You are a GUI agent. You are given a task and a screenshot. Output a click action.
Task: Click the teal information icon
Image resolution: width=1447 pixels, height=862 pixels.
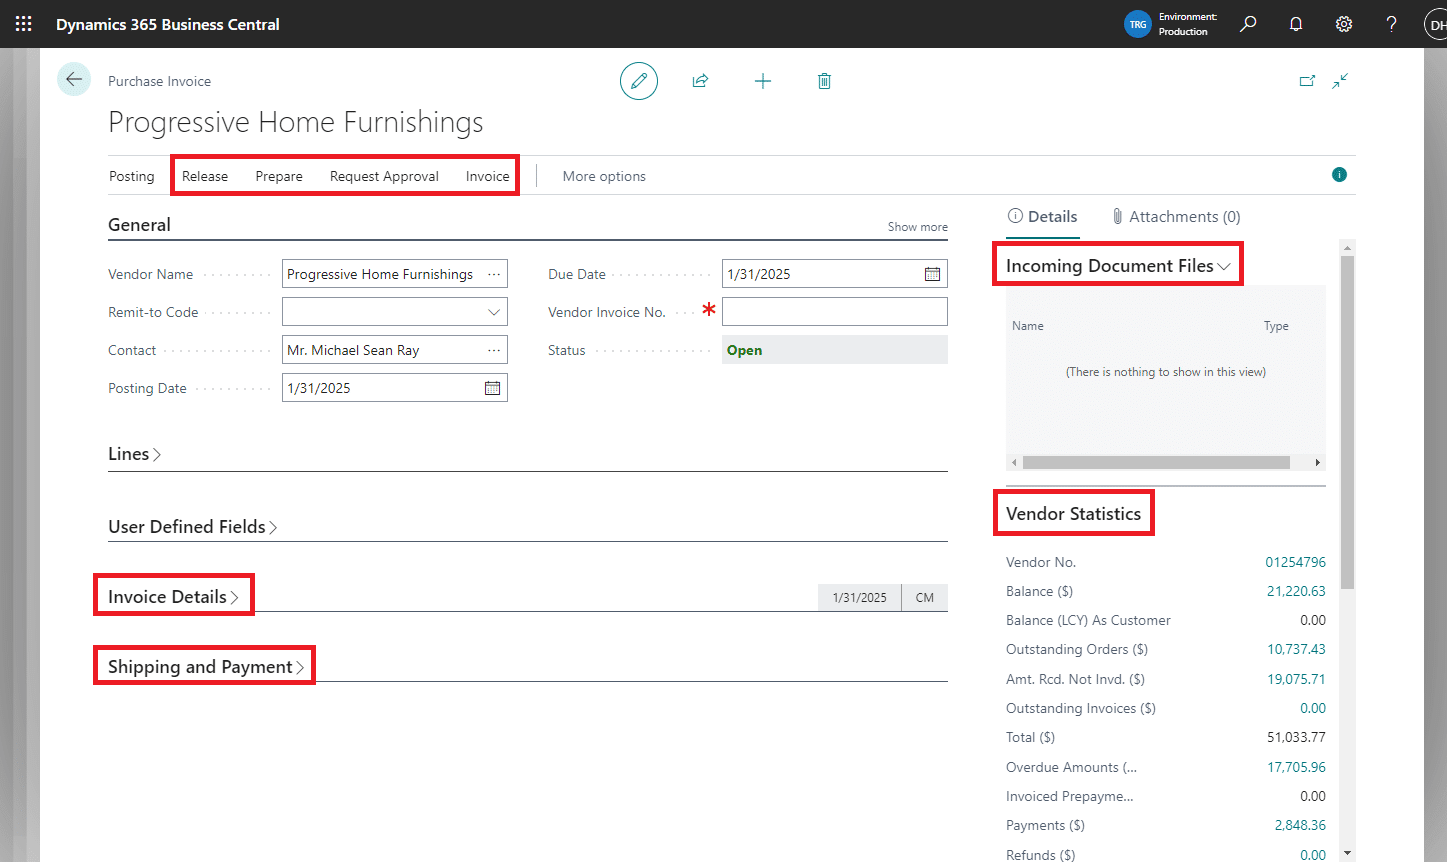click(1339, 175)
